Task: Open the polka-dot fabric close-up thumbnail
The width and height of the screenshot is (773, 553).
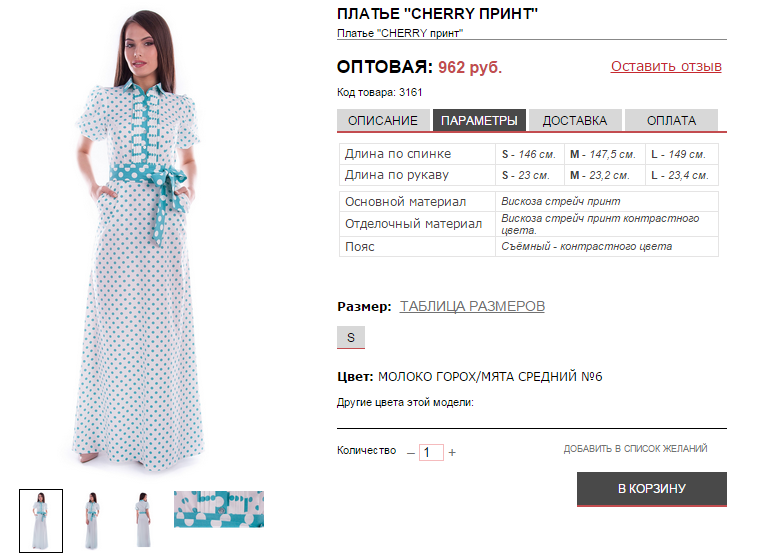Action: (219, 509)
